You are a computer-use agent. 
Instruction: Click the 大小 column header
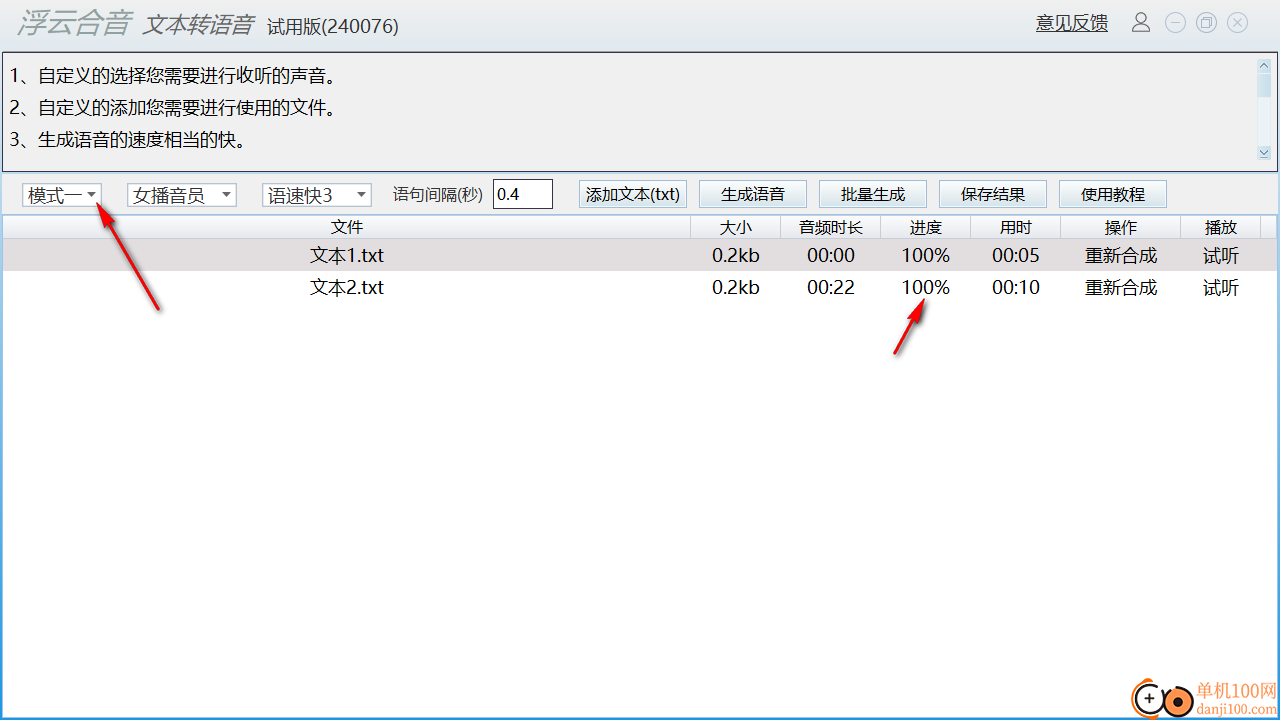pyautogui.click(x=736, y=227)
